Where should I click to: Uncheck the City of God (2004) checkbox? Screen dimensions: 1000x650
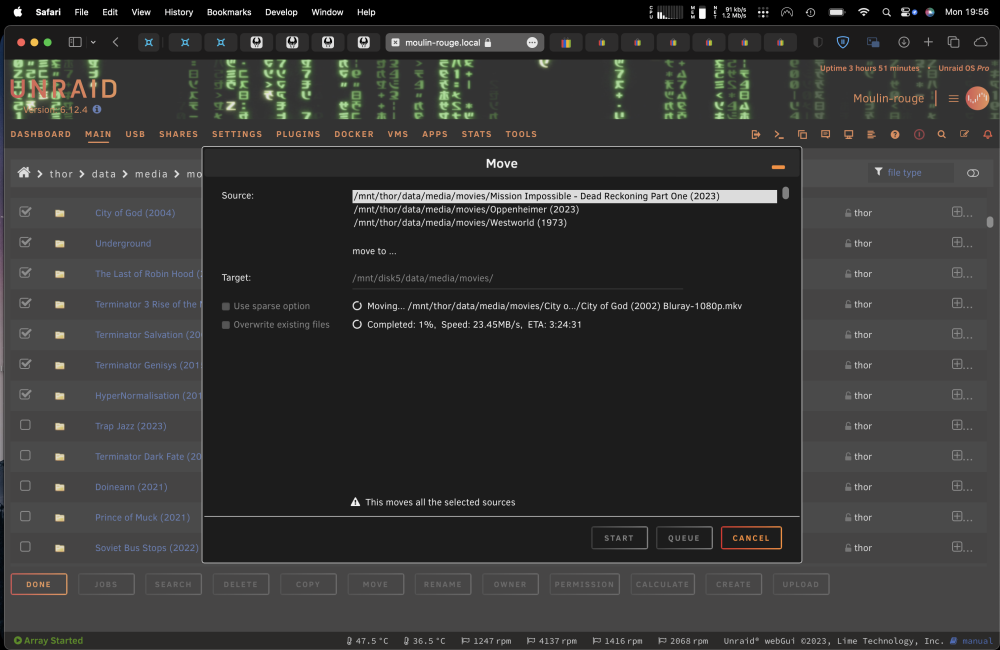25,212
